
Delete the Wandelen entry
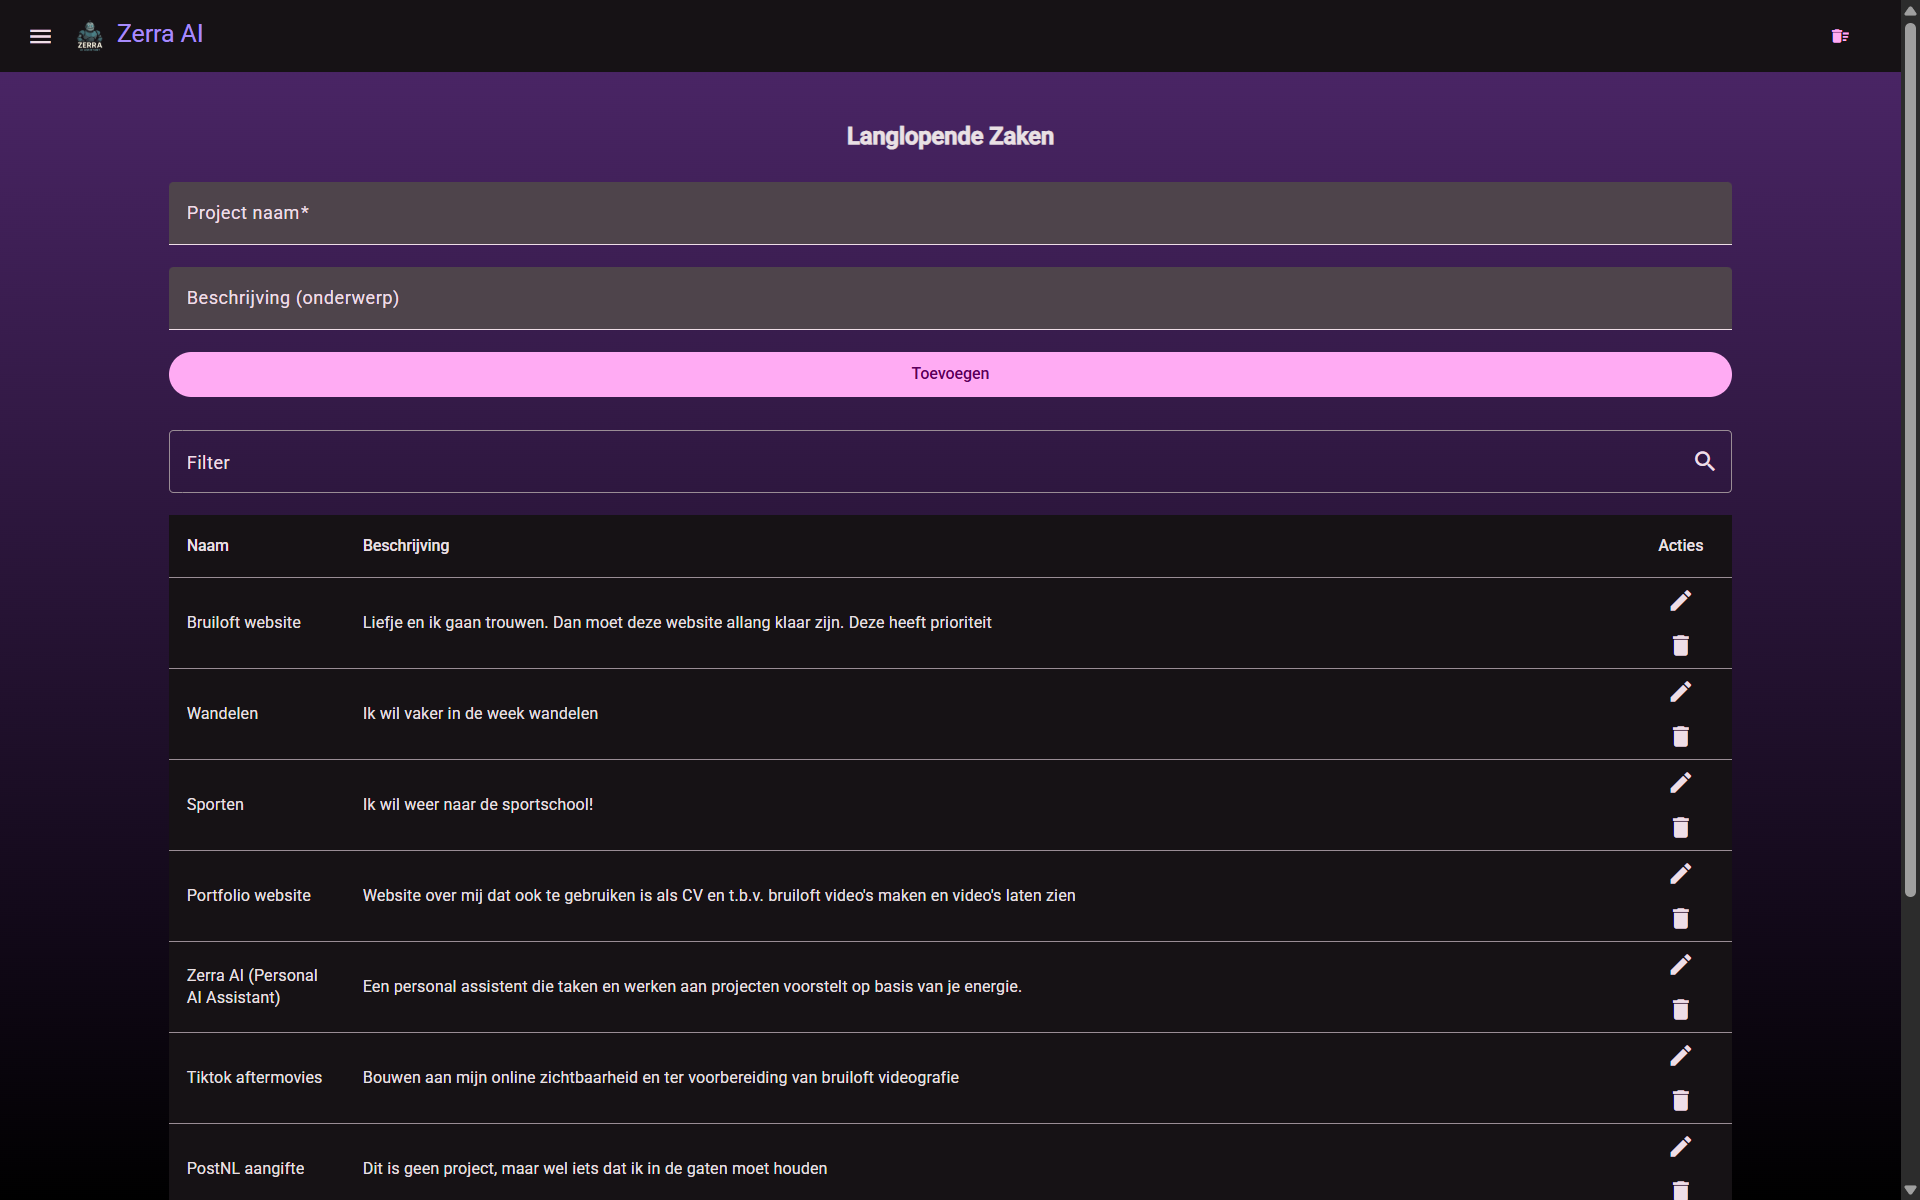(x=1681, y=736)
